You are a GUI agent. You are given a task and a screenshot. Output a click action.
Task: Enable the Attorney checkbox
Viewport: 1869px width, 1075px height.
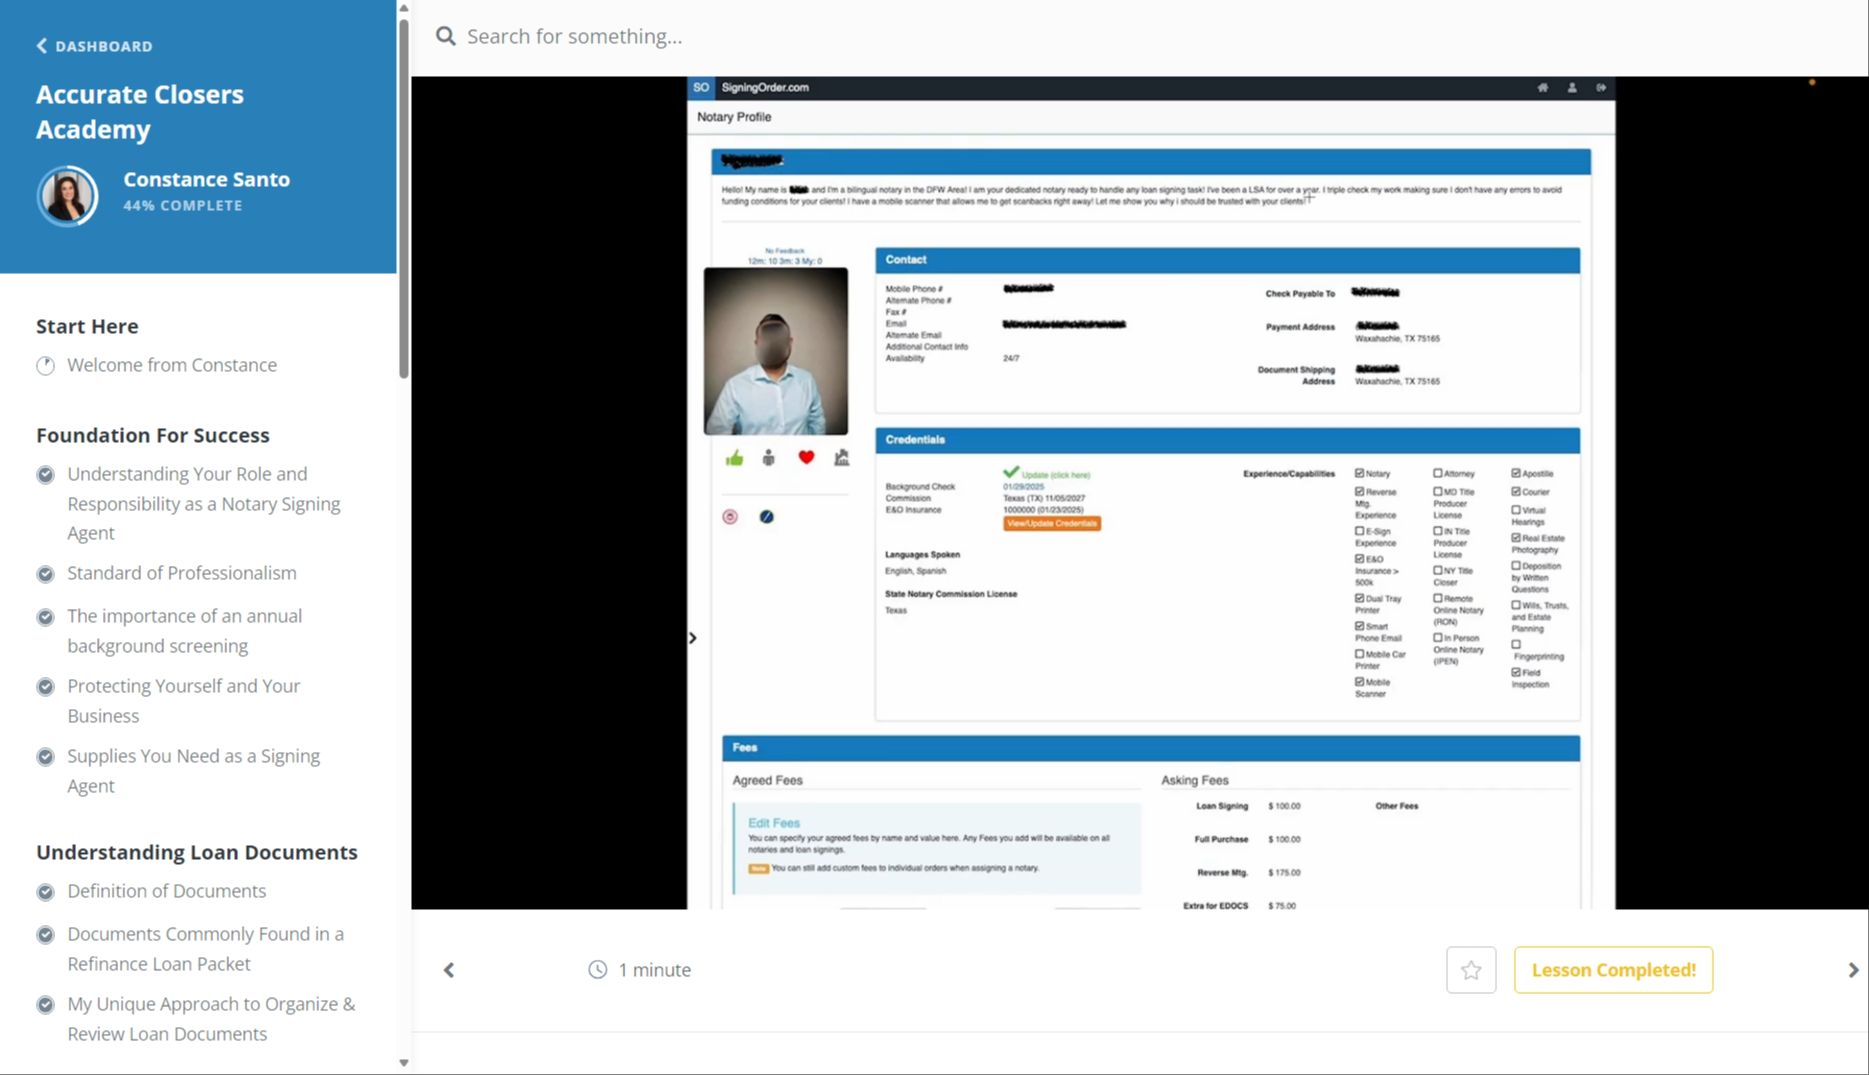[1437, 473]
